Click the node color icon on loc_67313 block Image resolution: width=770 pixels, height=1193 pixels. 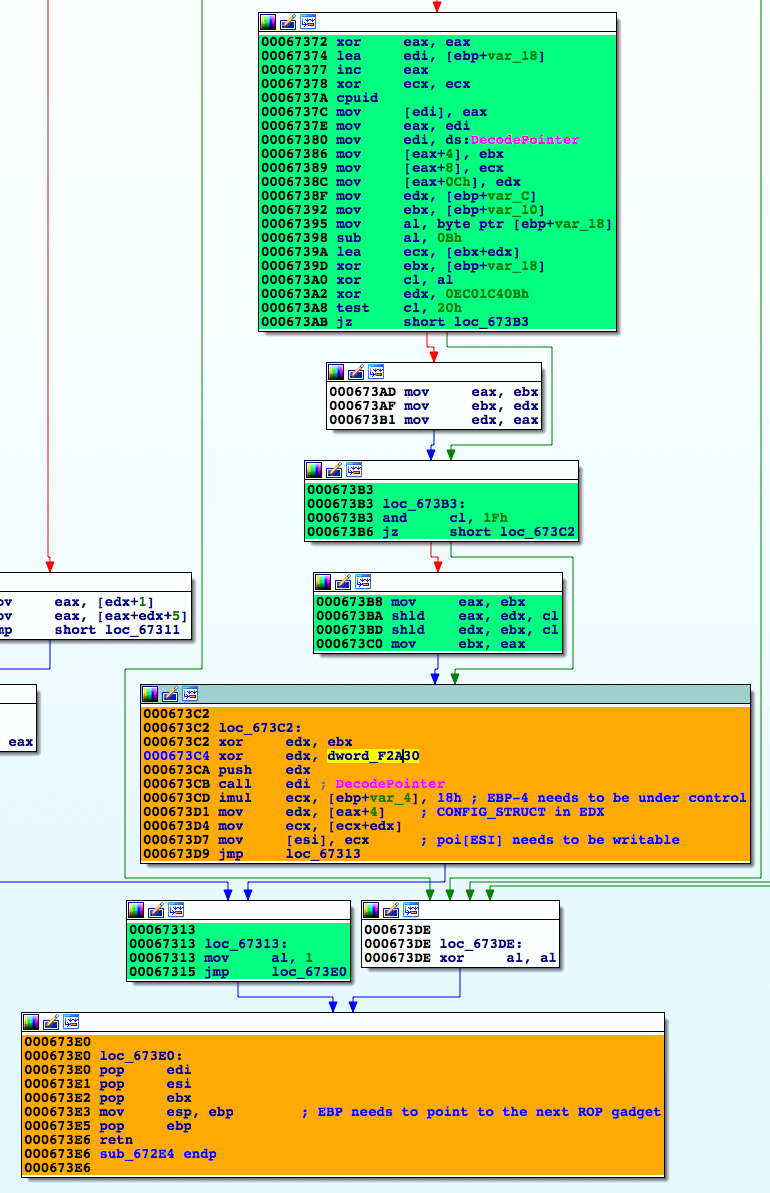(x=136, y=910)
